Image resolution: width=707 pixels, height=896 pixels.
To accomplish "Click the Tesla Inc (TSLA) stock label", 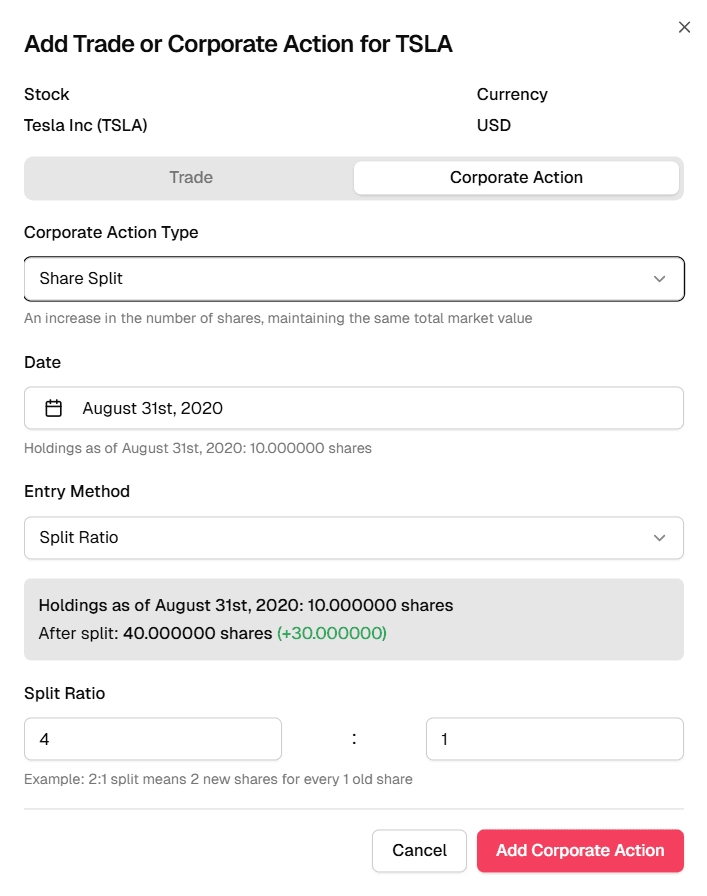I will click(86, 125).
